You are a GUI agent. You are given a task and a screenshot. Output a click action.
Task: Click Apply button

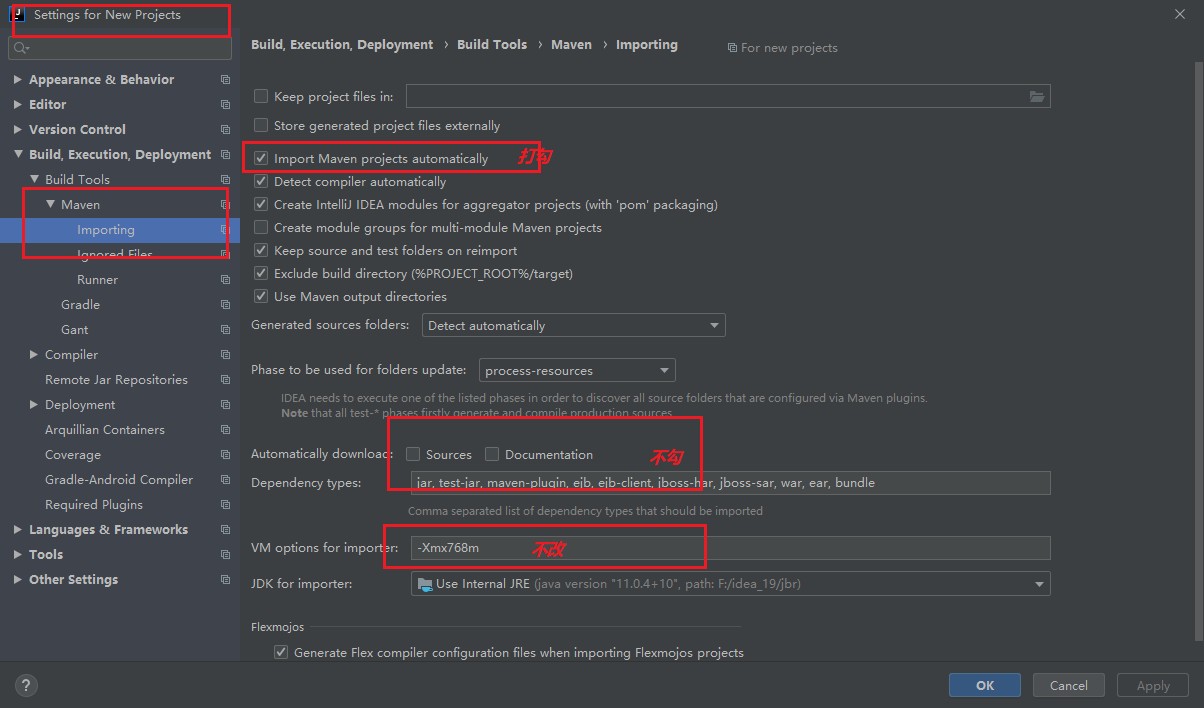1153,685
